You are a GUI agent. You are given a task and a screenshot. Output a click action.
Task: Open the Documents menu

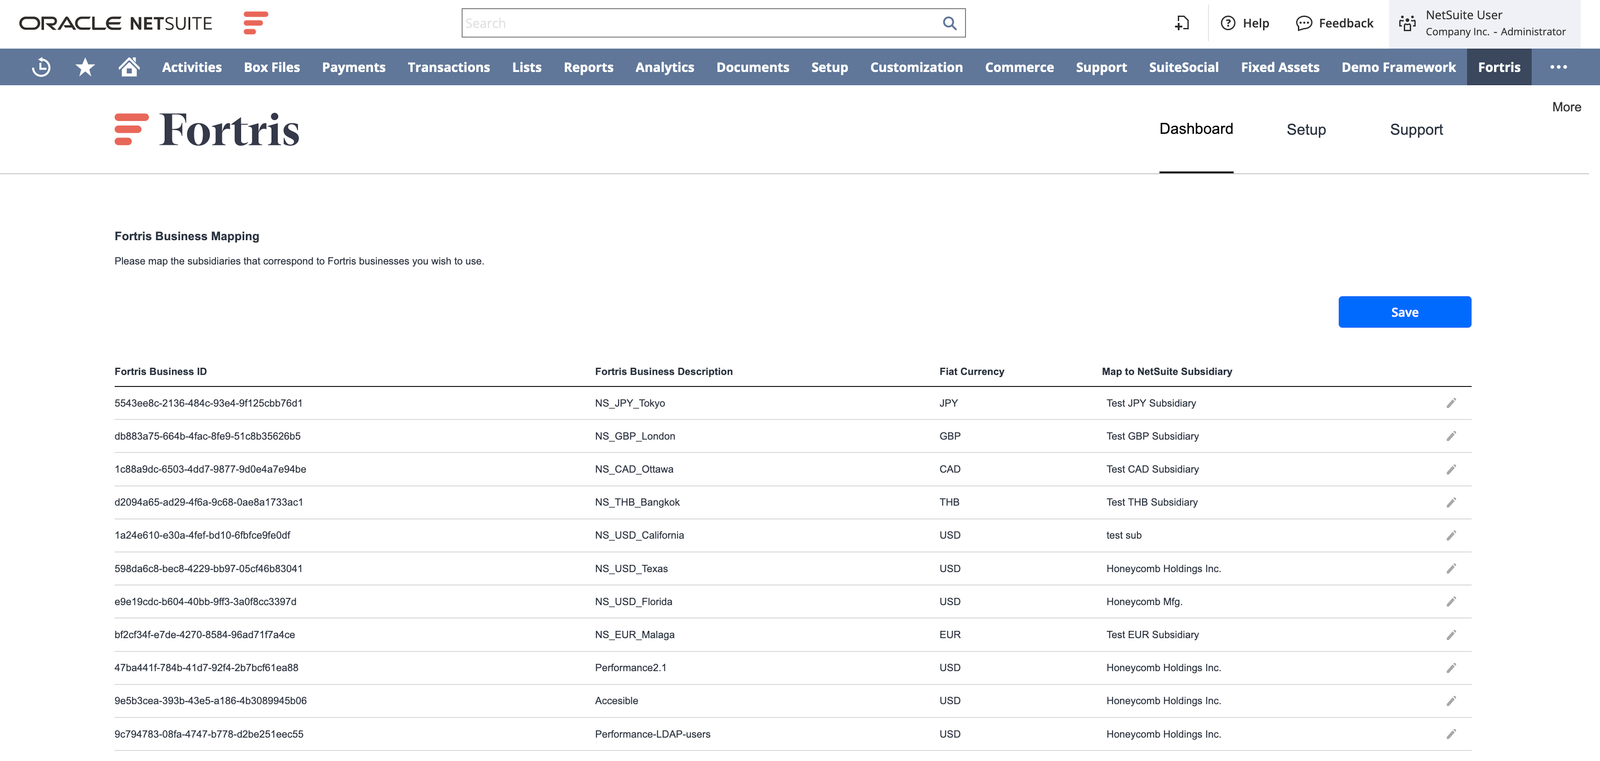[753, 67]
